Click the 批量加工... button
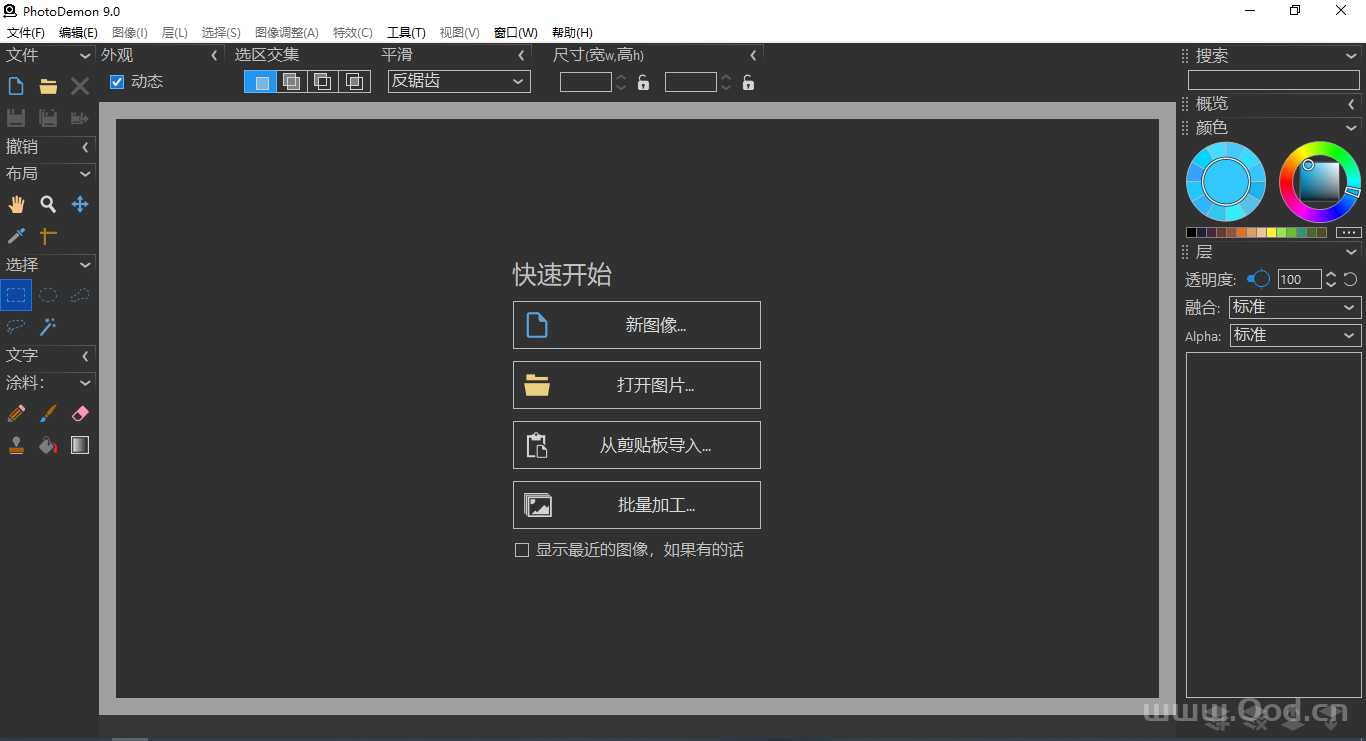The width and height of the screenshot is (1366, 741). point(637,505)
